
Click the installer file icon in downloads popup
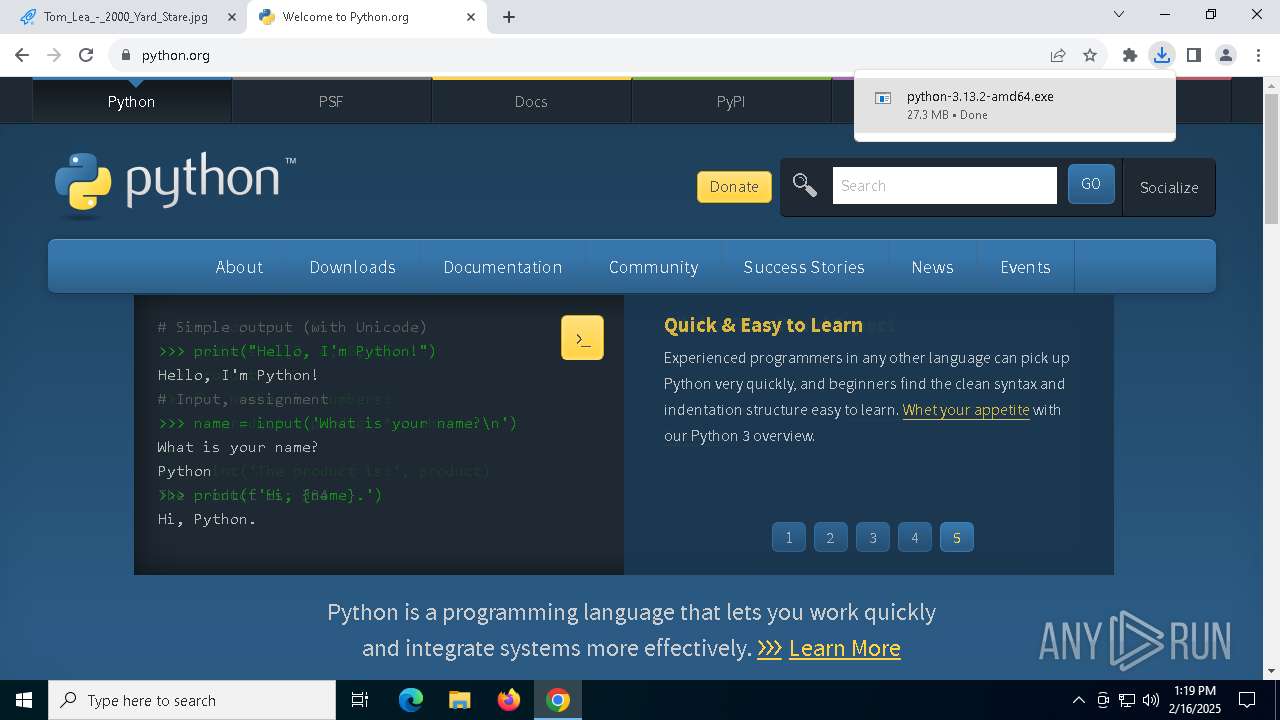[x=883, y=98]
